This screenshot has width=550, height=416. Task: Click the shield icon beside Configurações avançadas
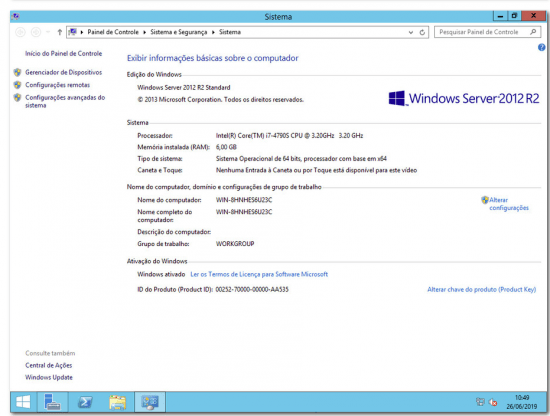click(17, 98)
